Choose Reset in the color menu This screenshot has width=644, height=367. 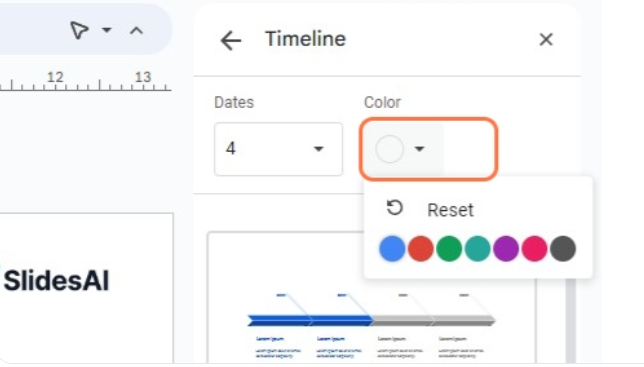coord(450,210)
